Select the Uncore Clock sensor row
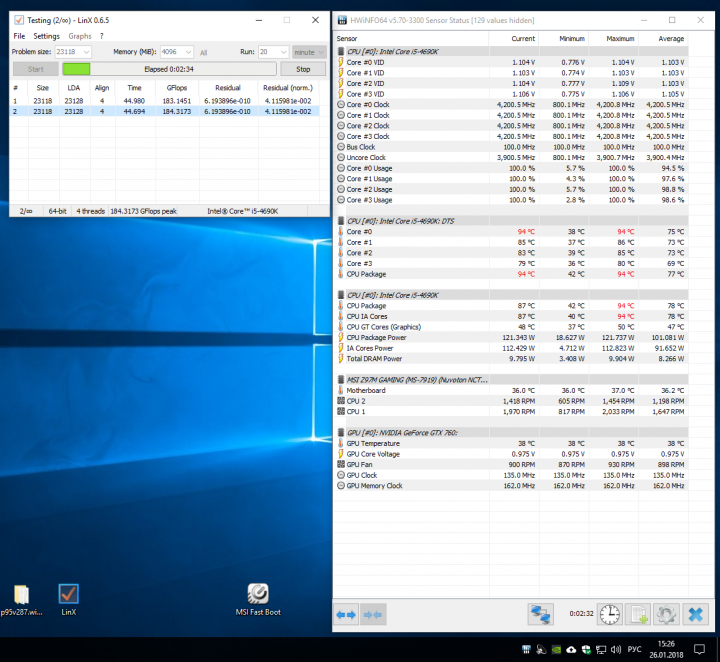The width and height of the screenshot is (720, 662). pos(512,157)
